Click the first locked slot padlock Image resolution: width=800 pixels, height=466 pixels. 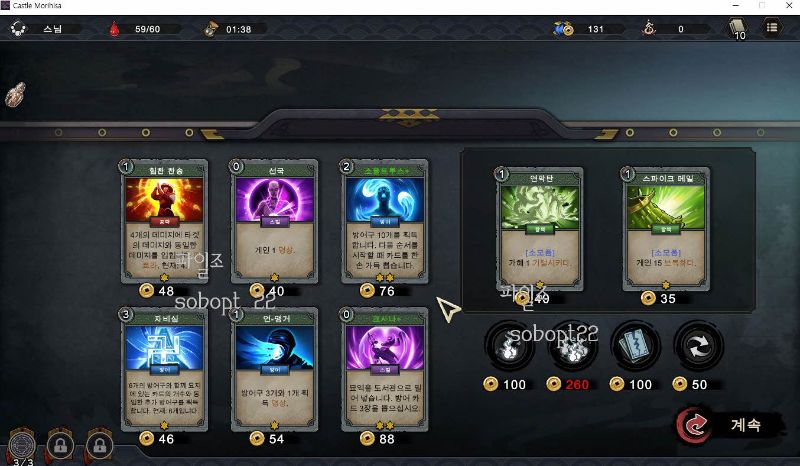point(60,445)
